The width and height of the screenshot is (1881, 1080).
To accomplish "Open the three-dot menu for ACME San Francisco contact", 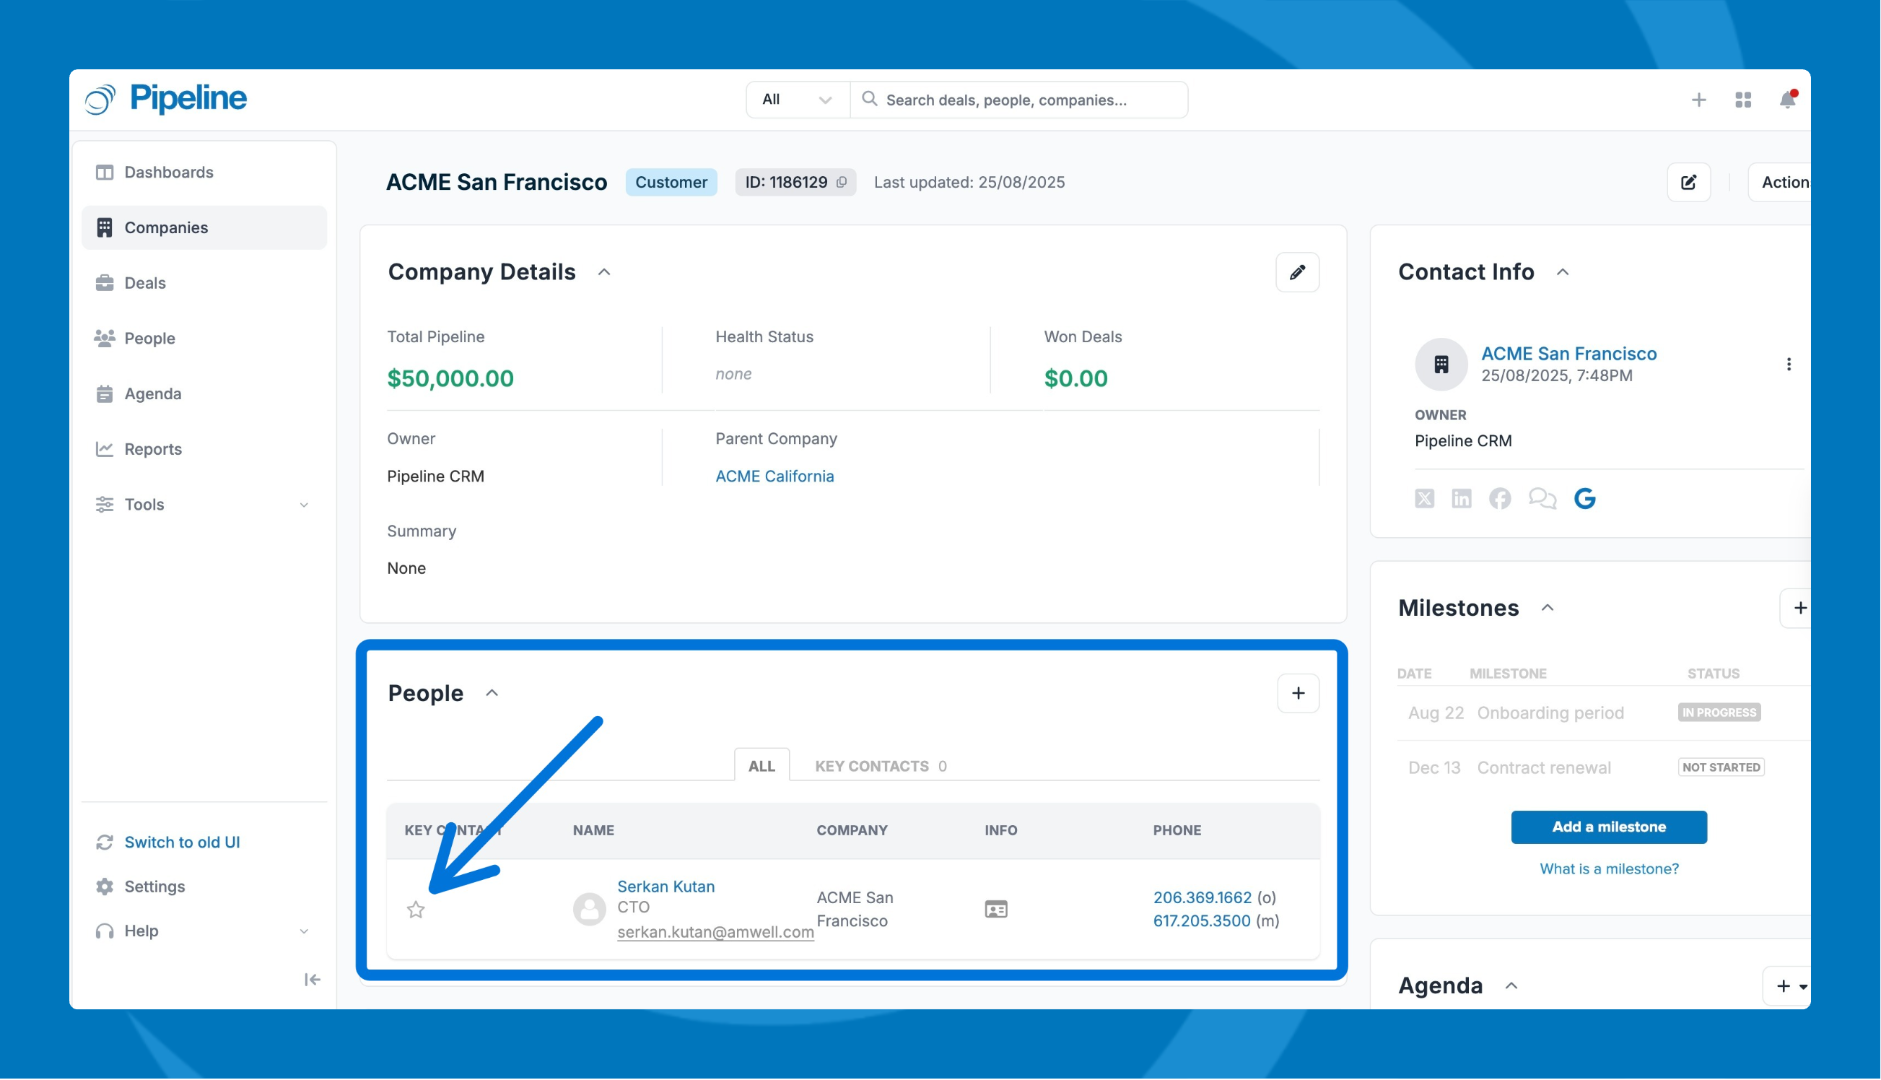I will click(1788, 364).
